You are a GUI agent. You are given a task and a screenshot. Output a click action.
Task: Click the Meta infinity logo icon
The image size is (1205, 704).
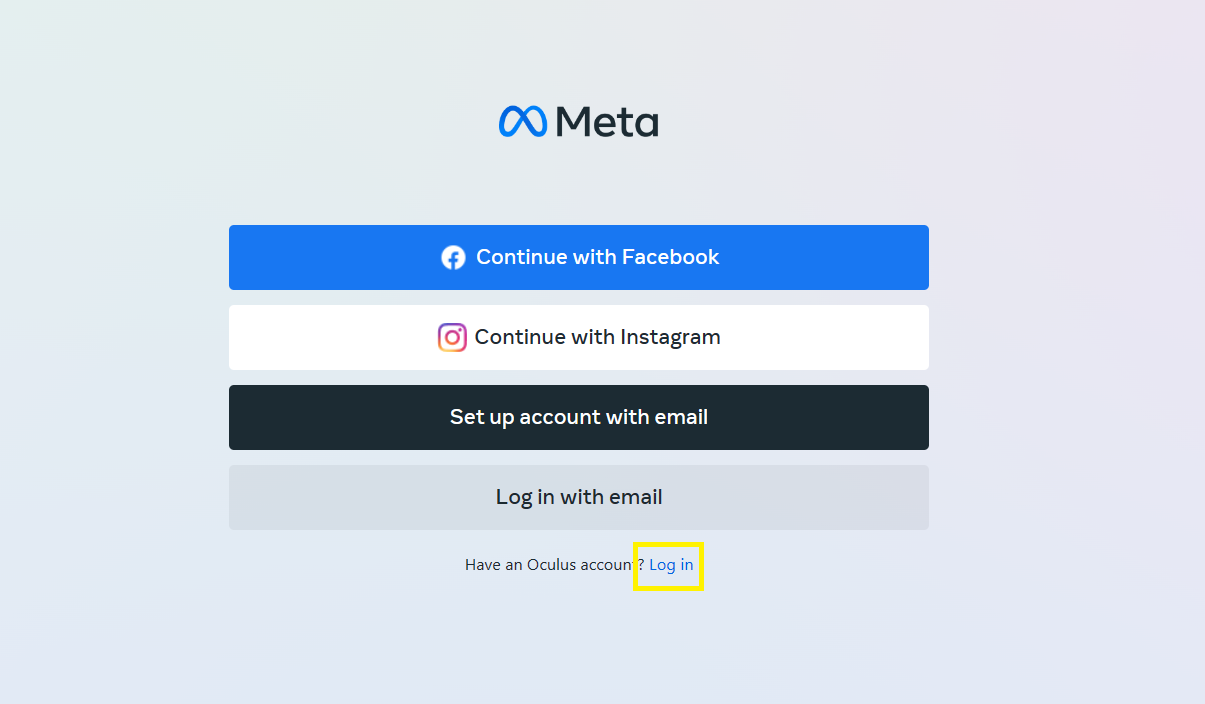(522, 122)
